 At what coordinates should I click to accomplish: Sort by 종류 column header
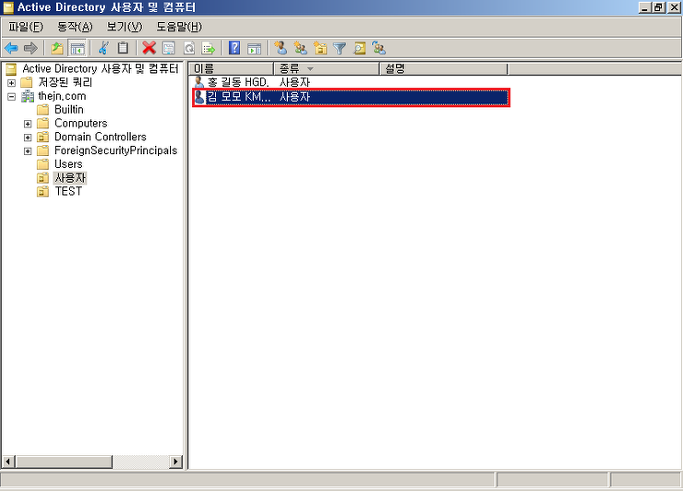(x=327, y=69)
